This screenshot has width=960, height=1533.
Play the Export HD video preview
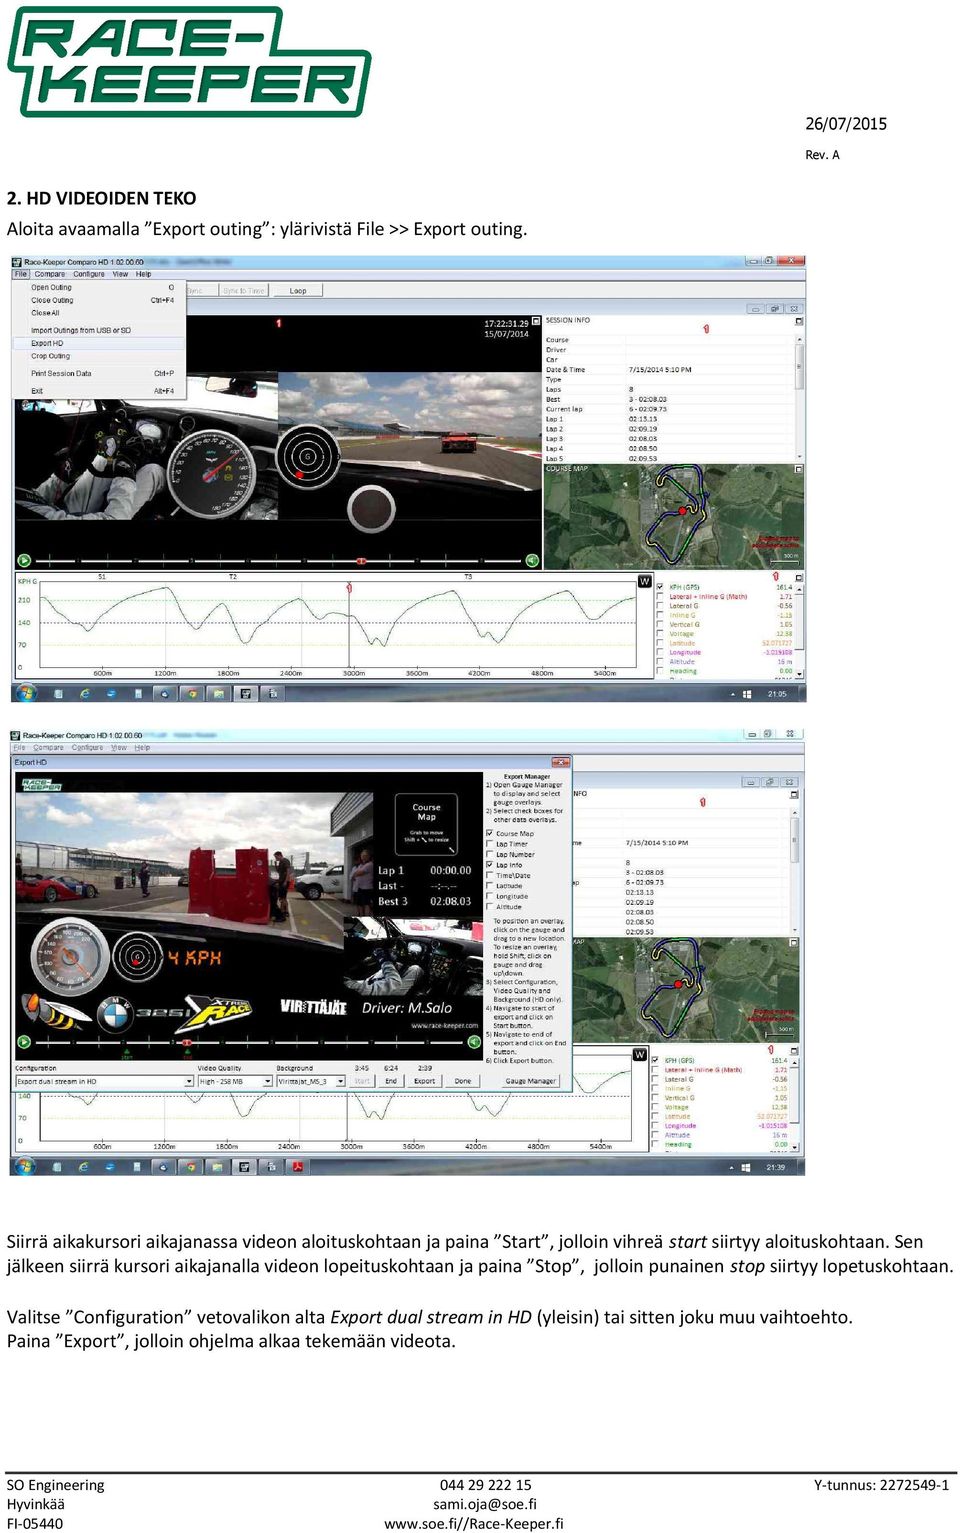pos(24,1042)
